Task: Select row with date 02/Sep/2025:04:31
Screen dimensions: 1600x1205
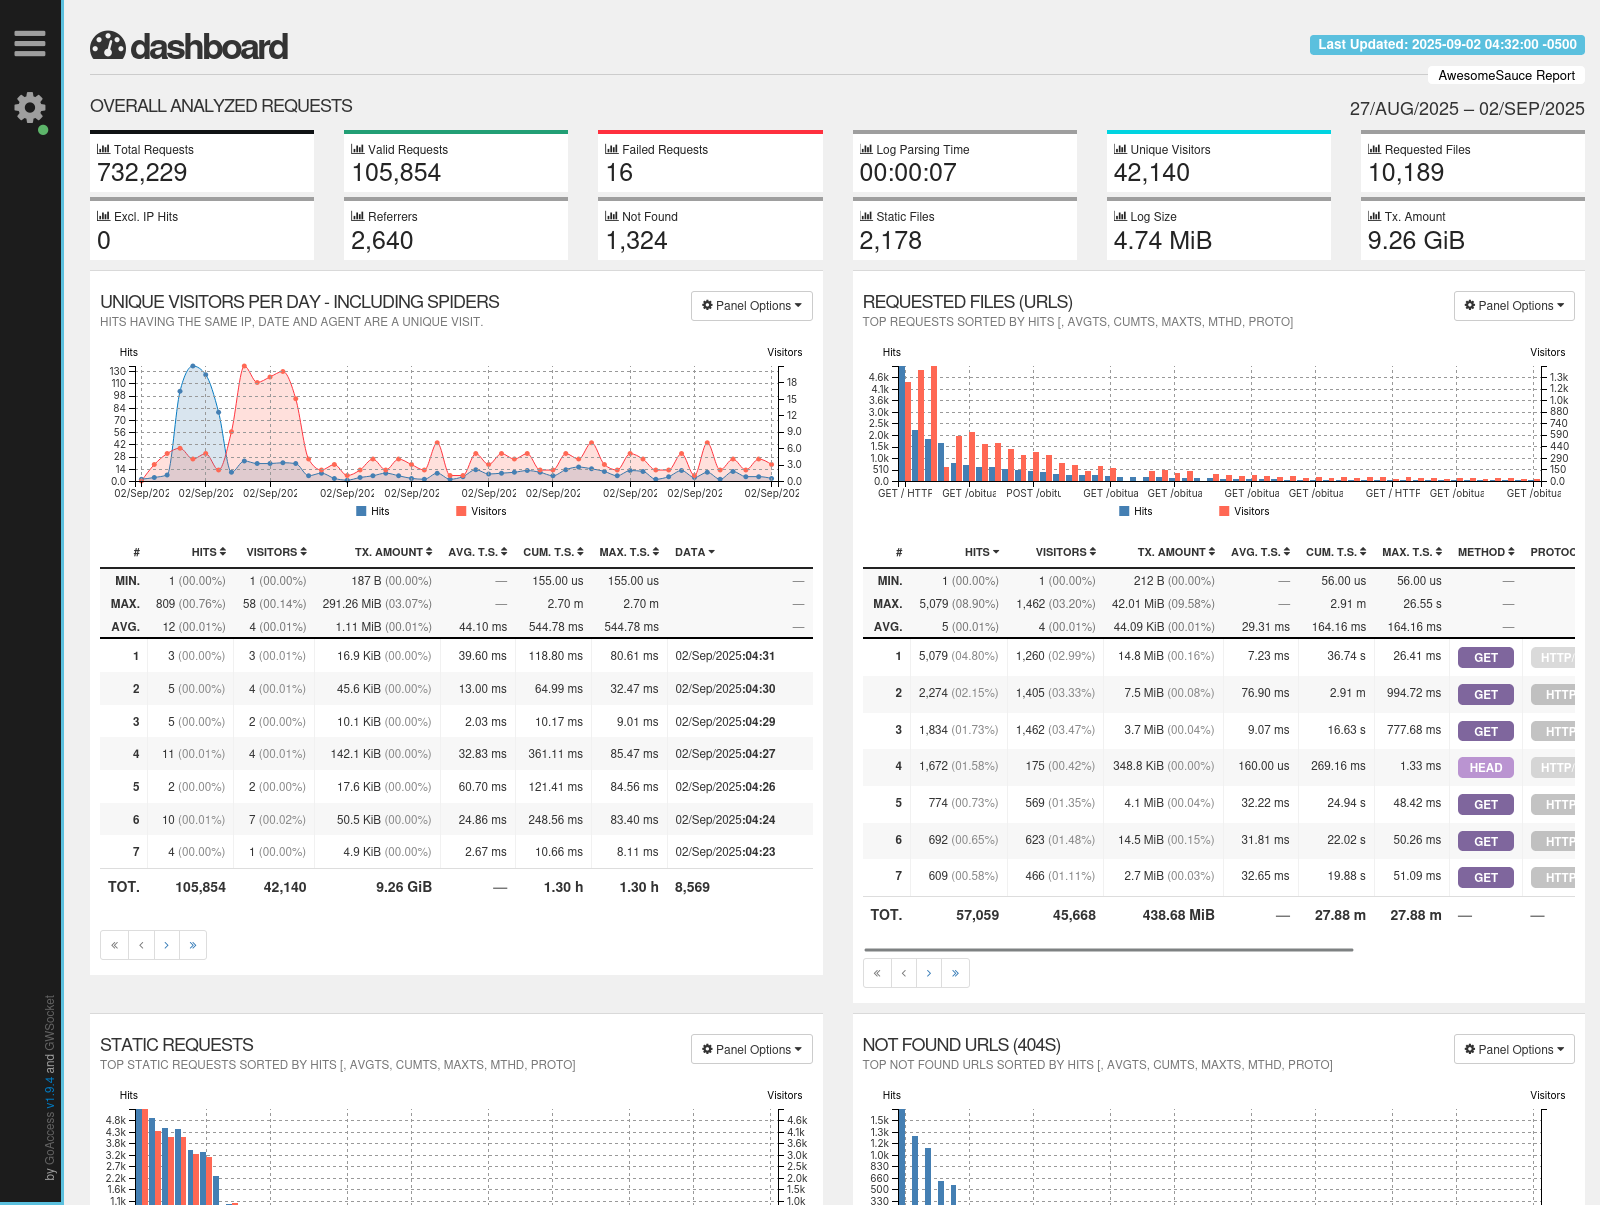Action: click(x=456, y=656)
